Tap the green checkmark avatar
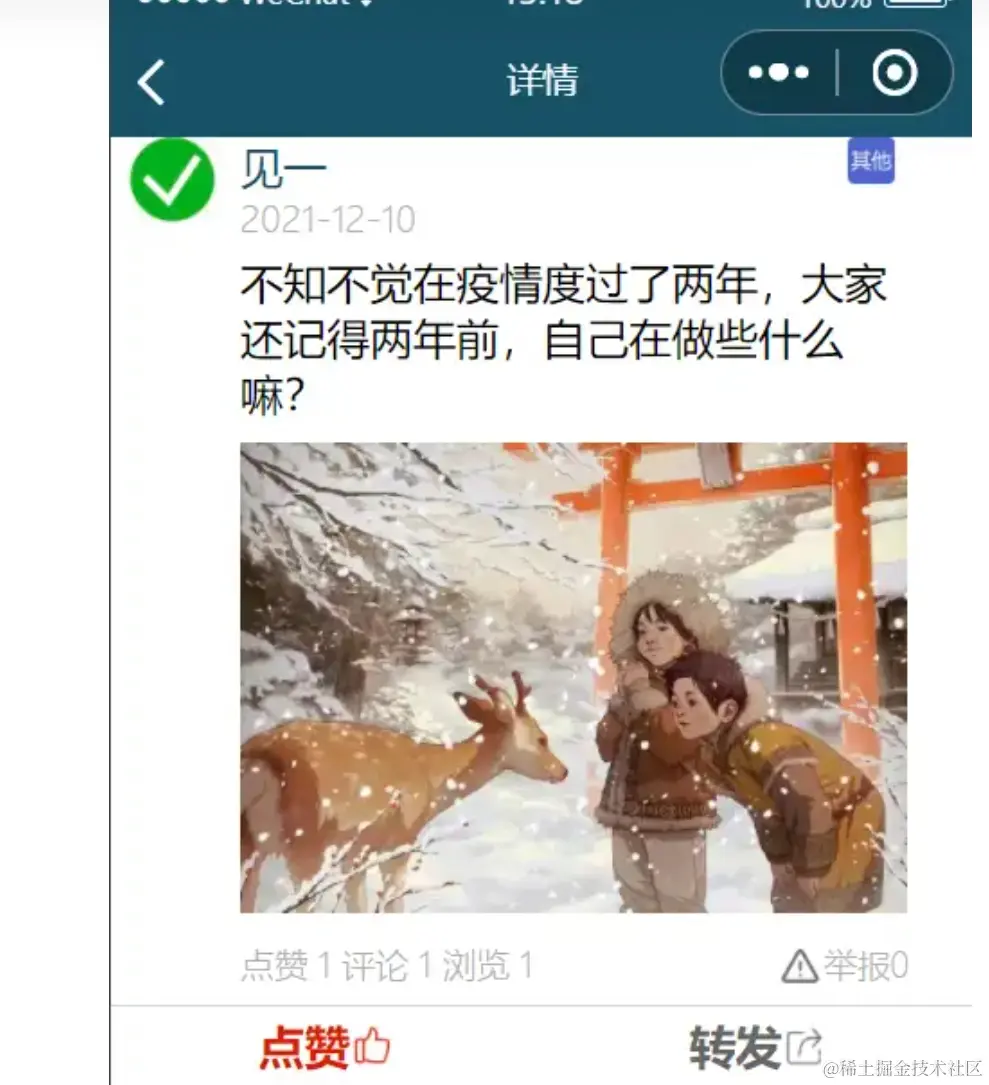989x1085 pixels. pyautogui.click(x=172, y=179)
